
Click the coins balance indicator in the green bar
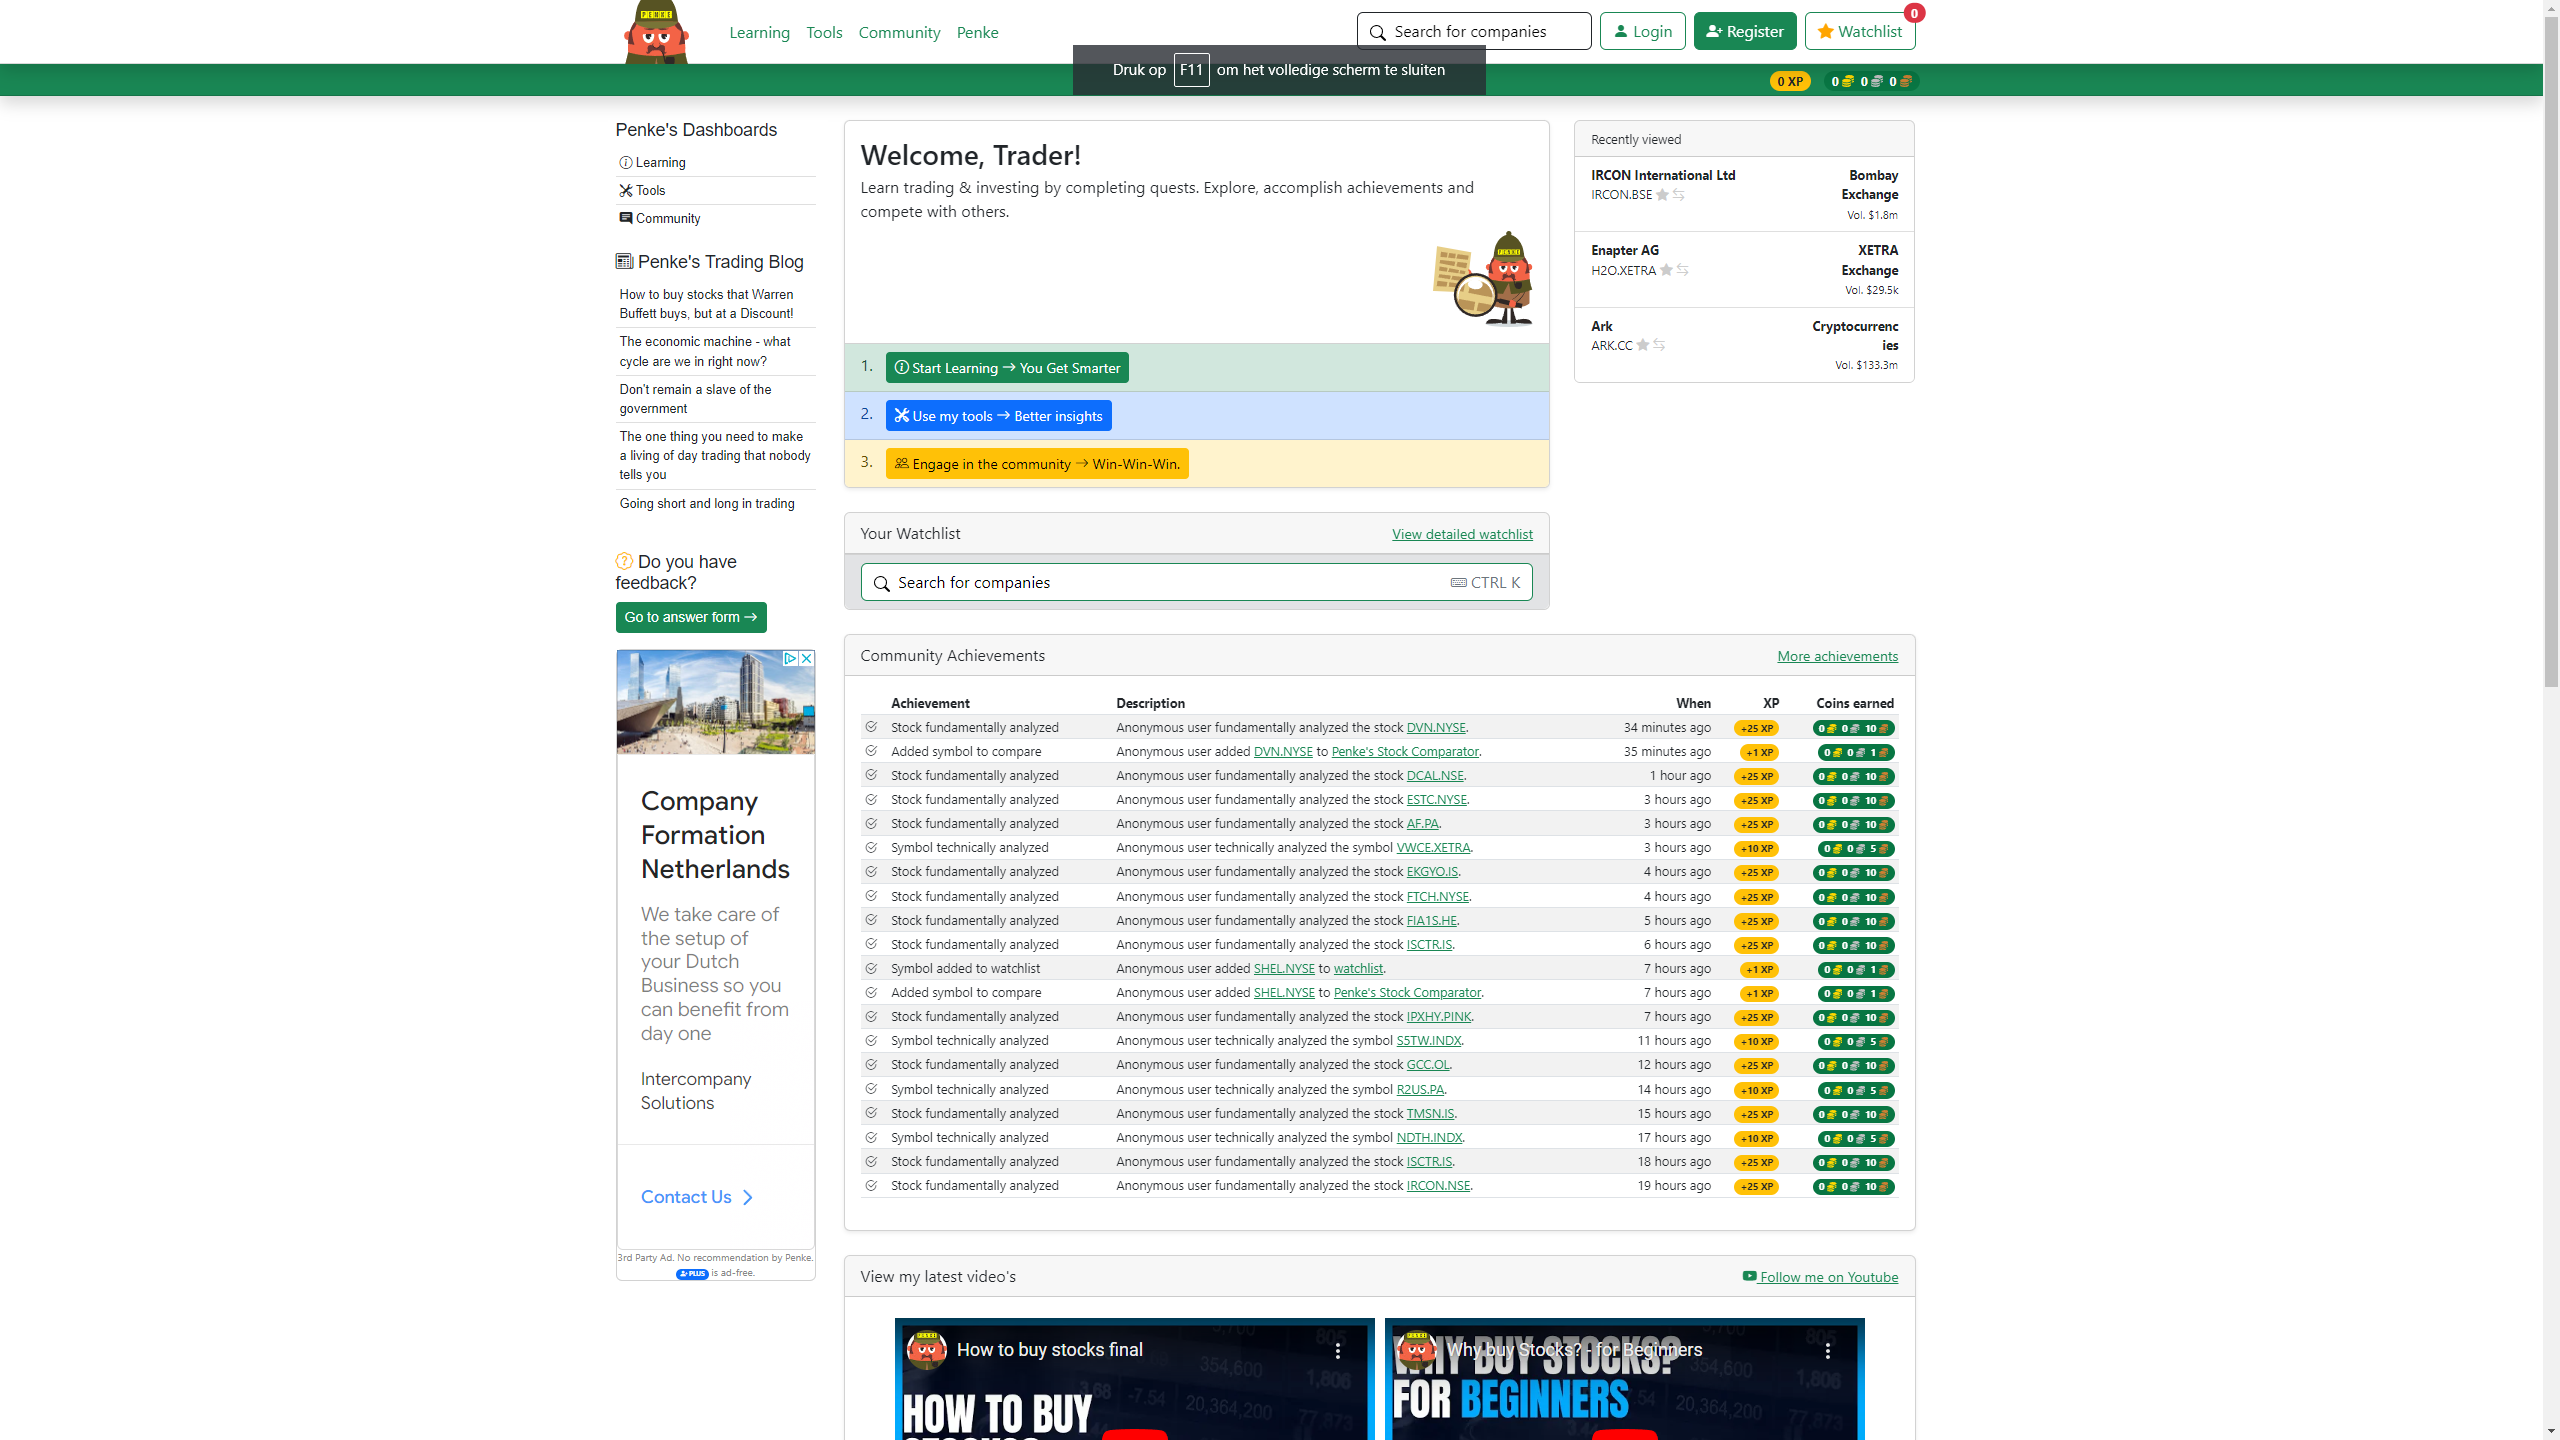click(x=1870, y=81)
